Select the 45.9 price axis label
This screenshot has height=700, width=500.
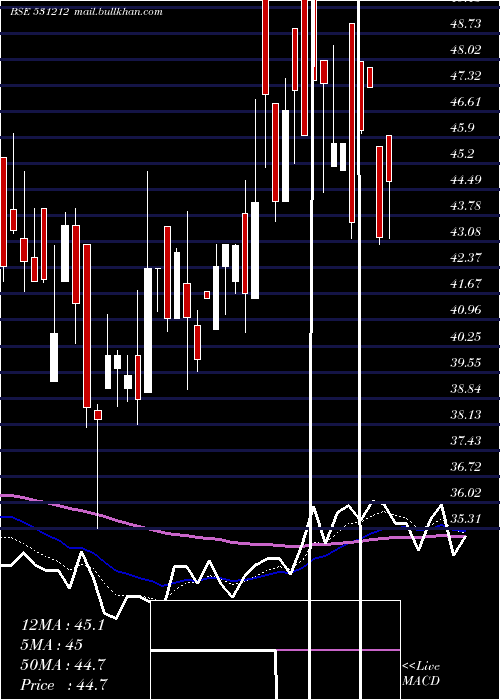click(462, 128)
